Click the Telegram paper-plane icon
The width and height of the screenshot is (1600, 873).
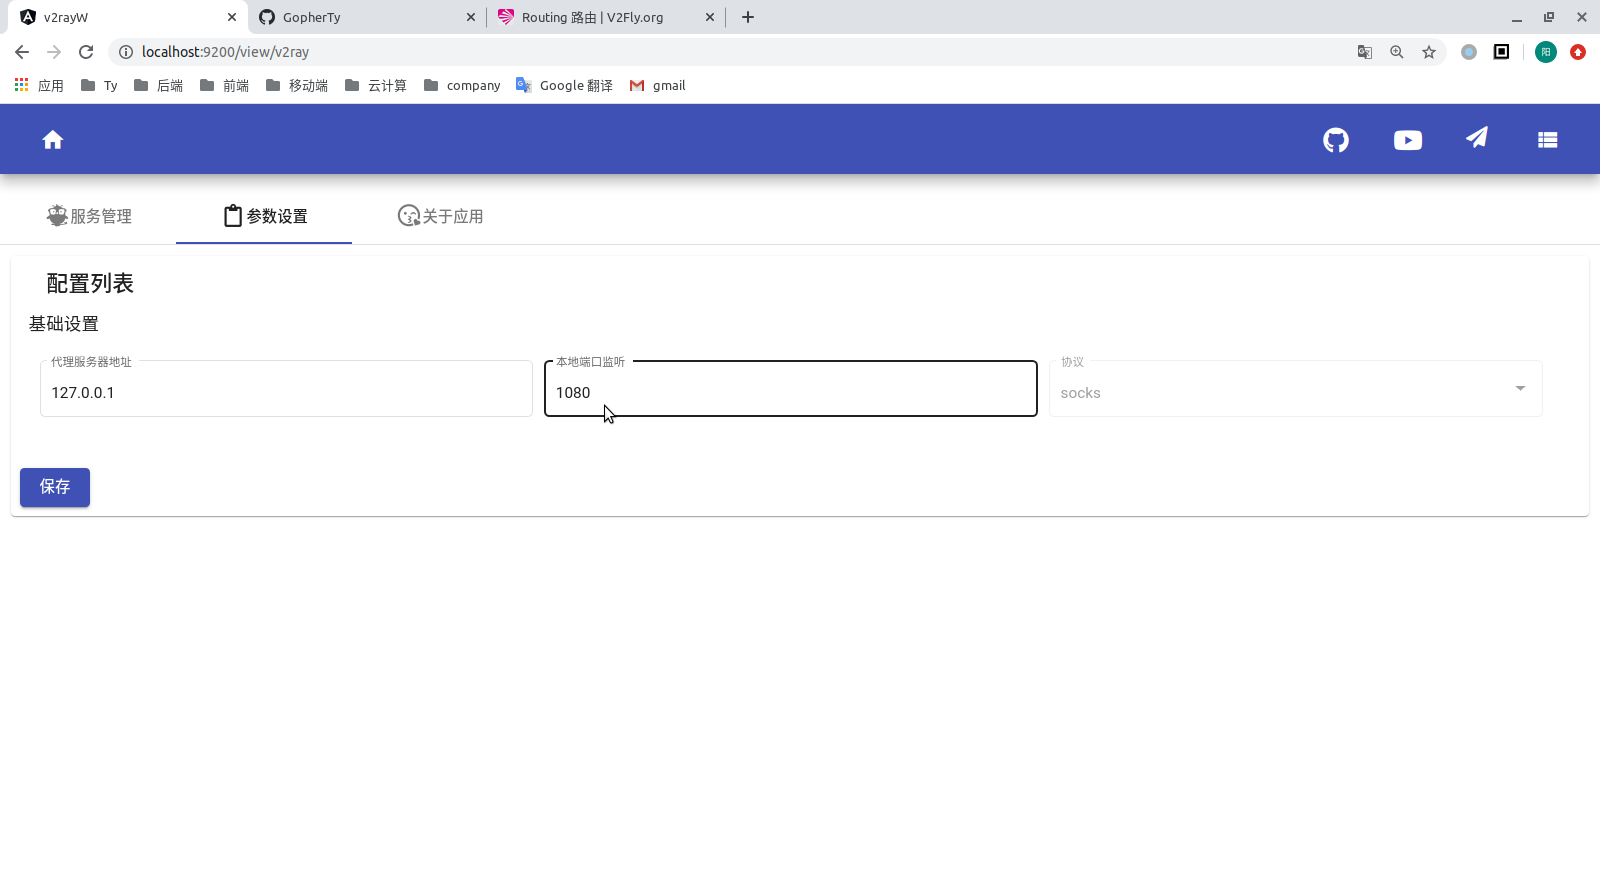(x=1477, y=138)
